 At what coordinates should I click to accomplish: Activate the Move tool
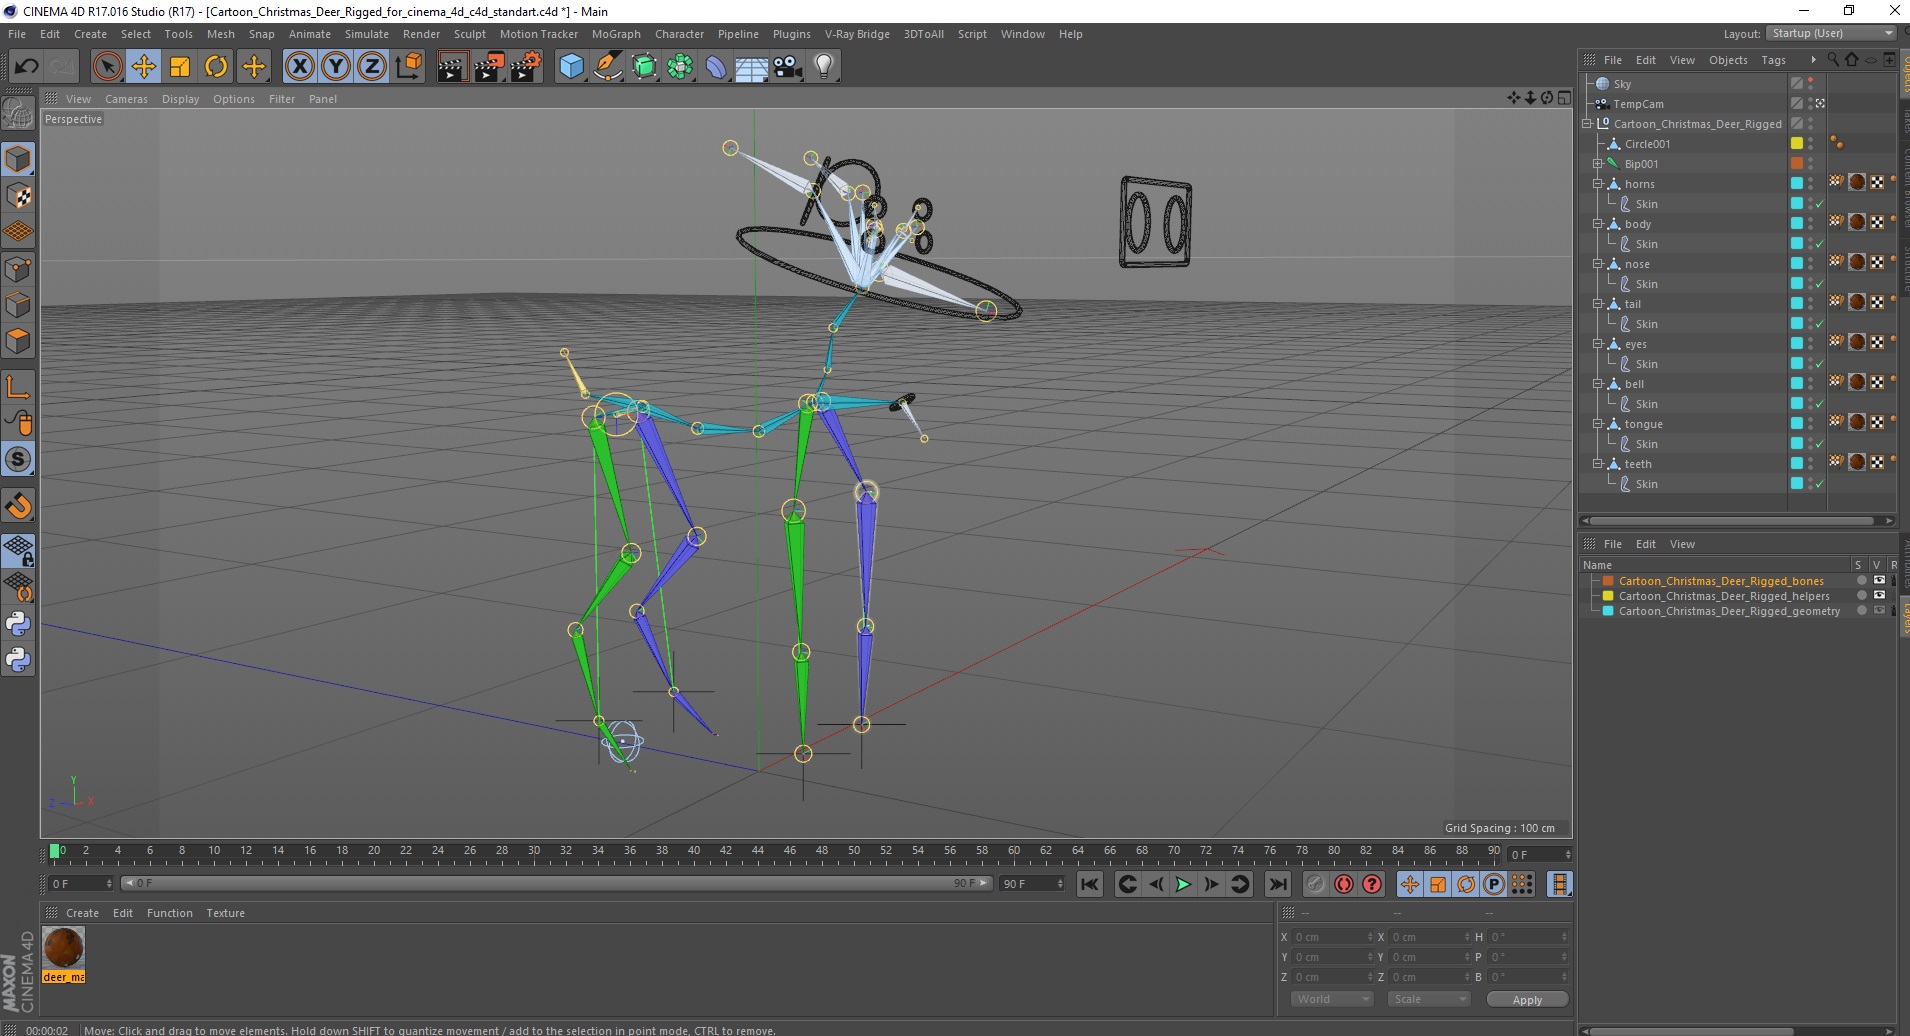(143, 67)
